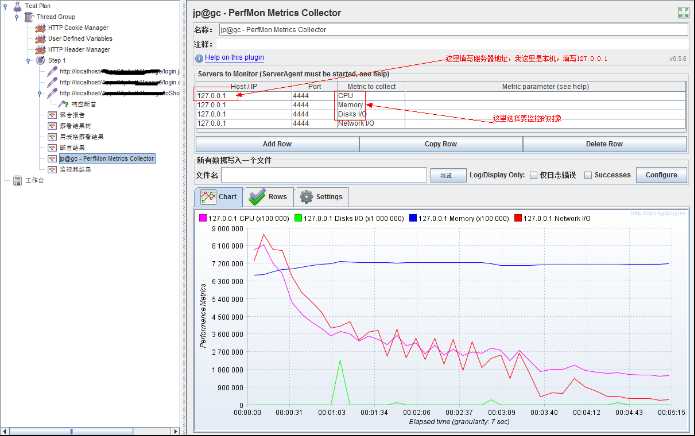Click the HTTP Header Manager icon
This screenshot has height=436, width=695.
click(x=40, y=50)
